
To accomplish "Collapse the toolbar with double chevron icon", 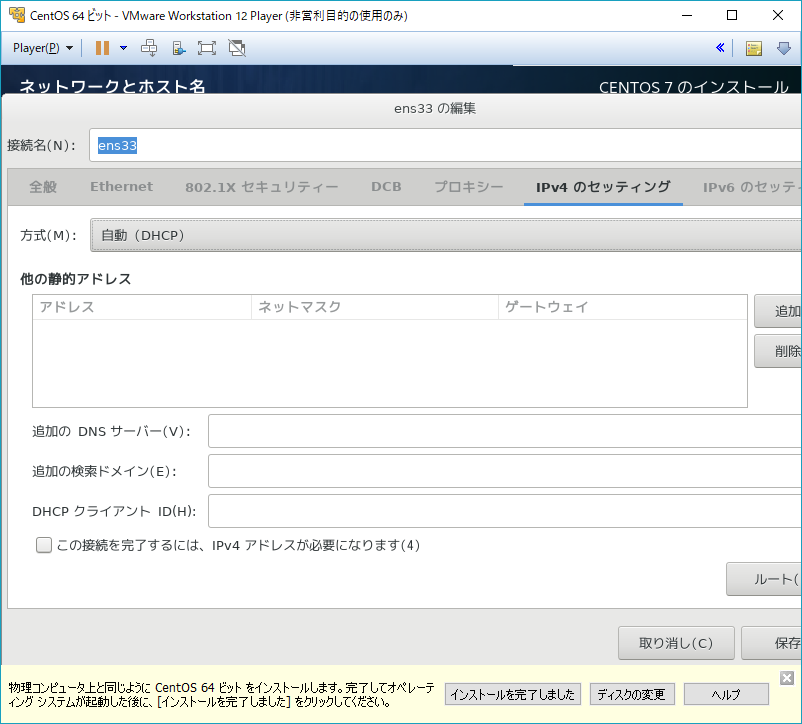I will pos(720,48).
